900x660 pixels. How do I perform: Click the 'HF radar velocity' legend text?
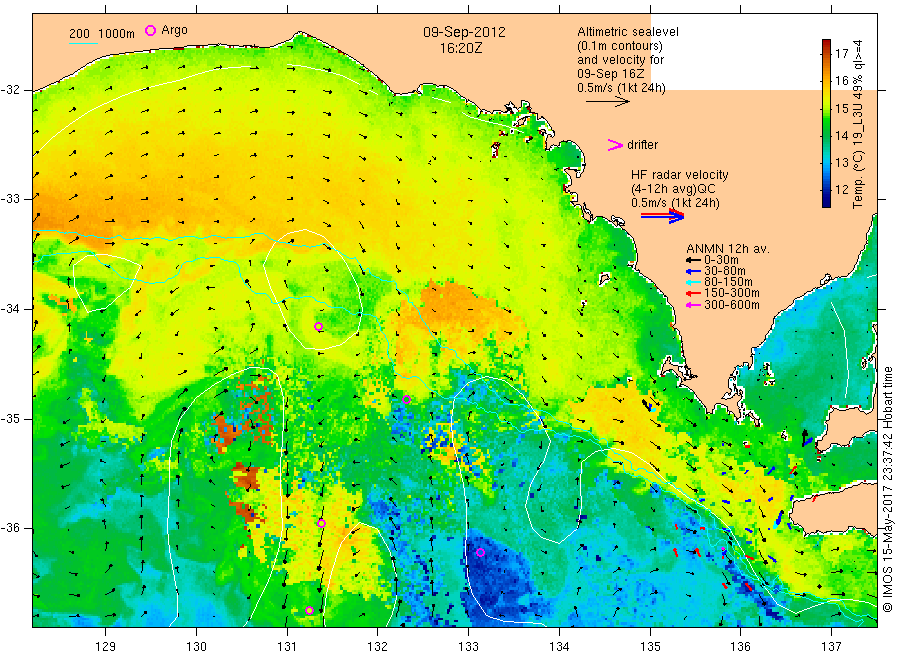(x=680, y=174)
